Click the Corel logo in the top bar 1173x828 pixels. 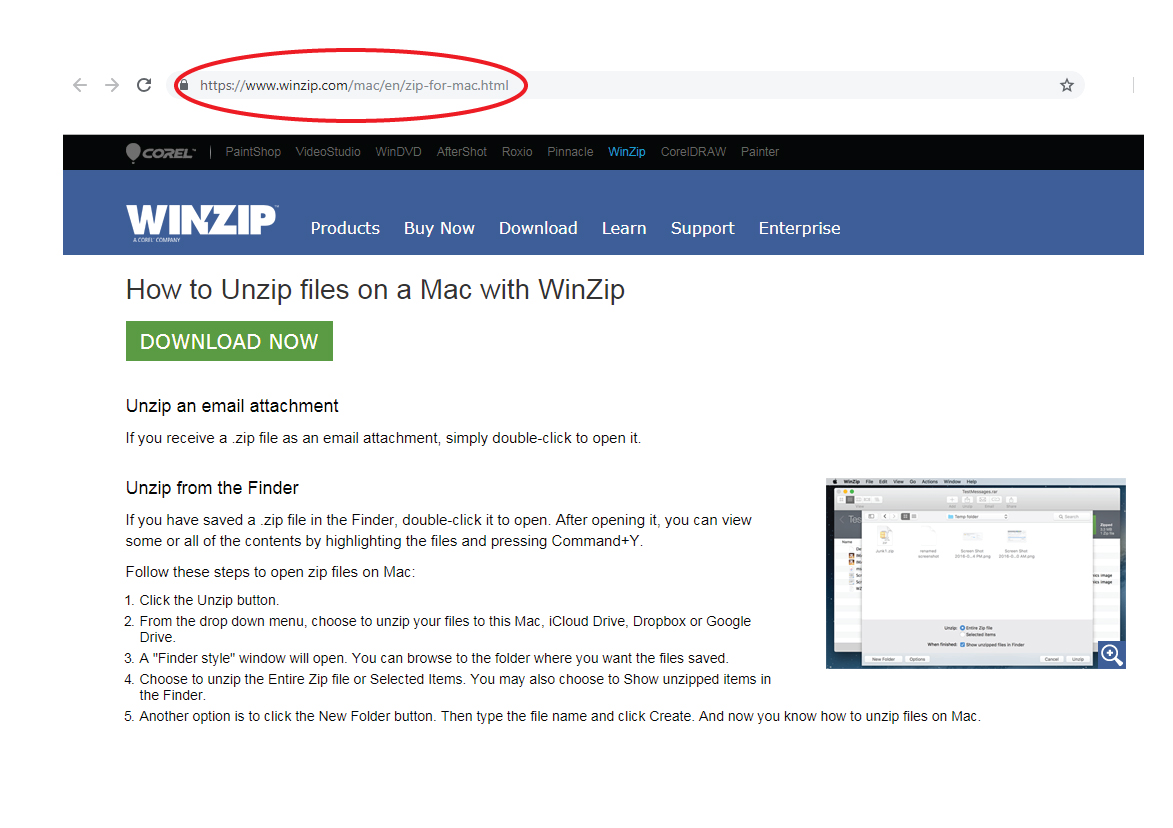(x=161, y=153)
